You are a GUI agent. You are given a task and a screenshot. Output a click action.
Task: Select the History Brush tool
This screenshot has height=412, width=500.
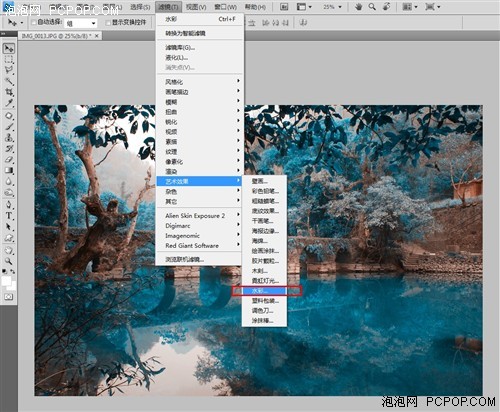pyautogui.click(x=9, y=149)
